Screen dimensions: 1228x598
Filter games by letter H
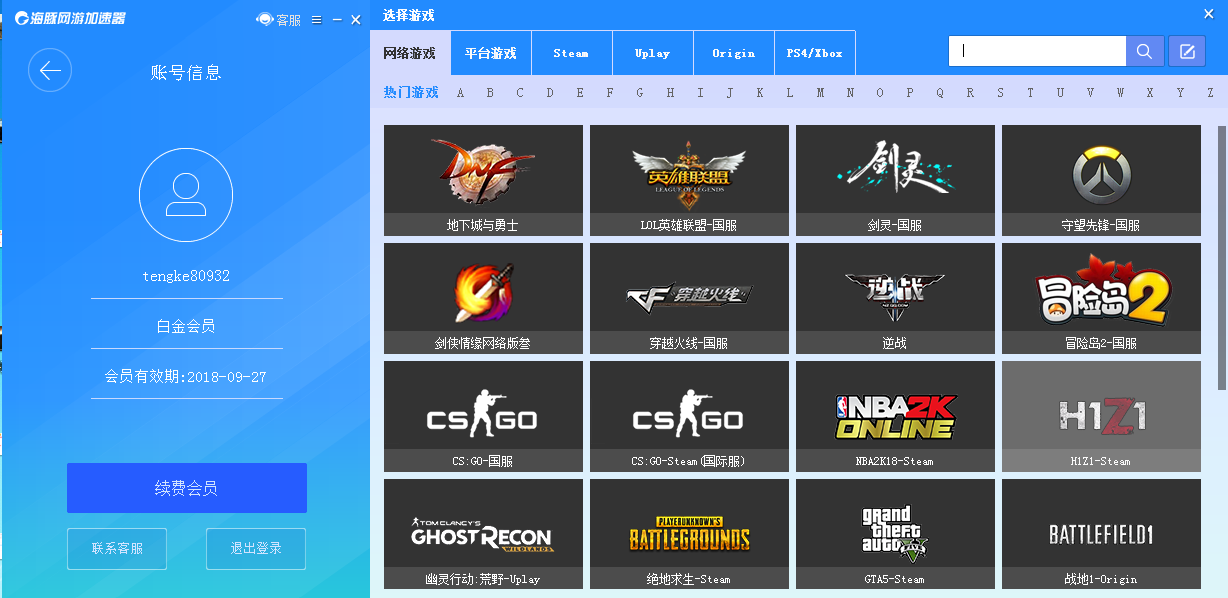pyautogui.click(x=670, y=93)
